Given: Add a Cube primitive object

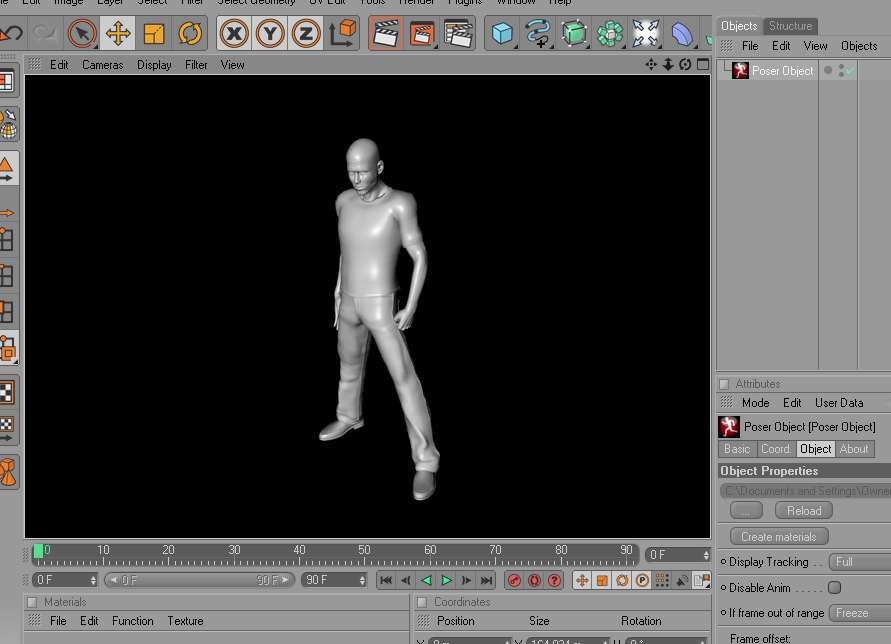Looking at the screenshot, I should pyautogui.click(x=501, y=34).
